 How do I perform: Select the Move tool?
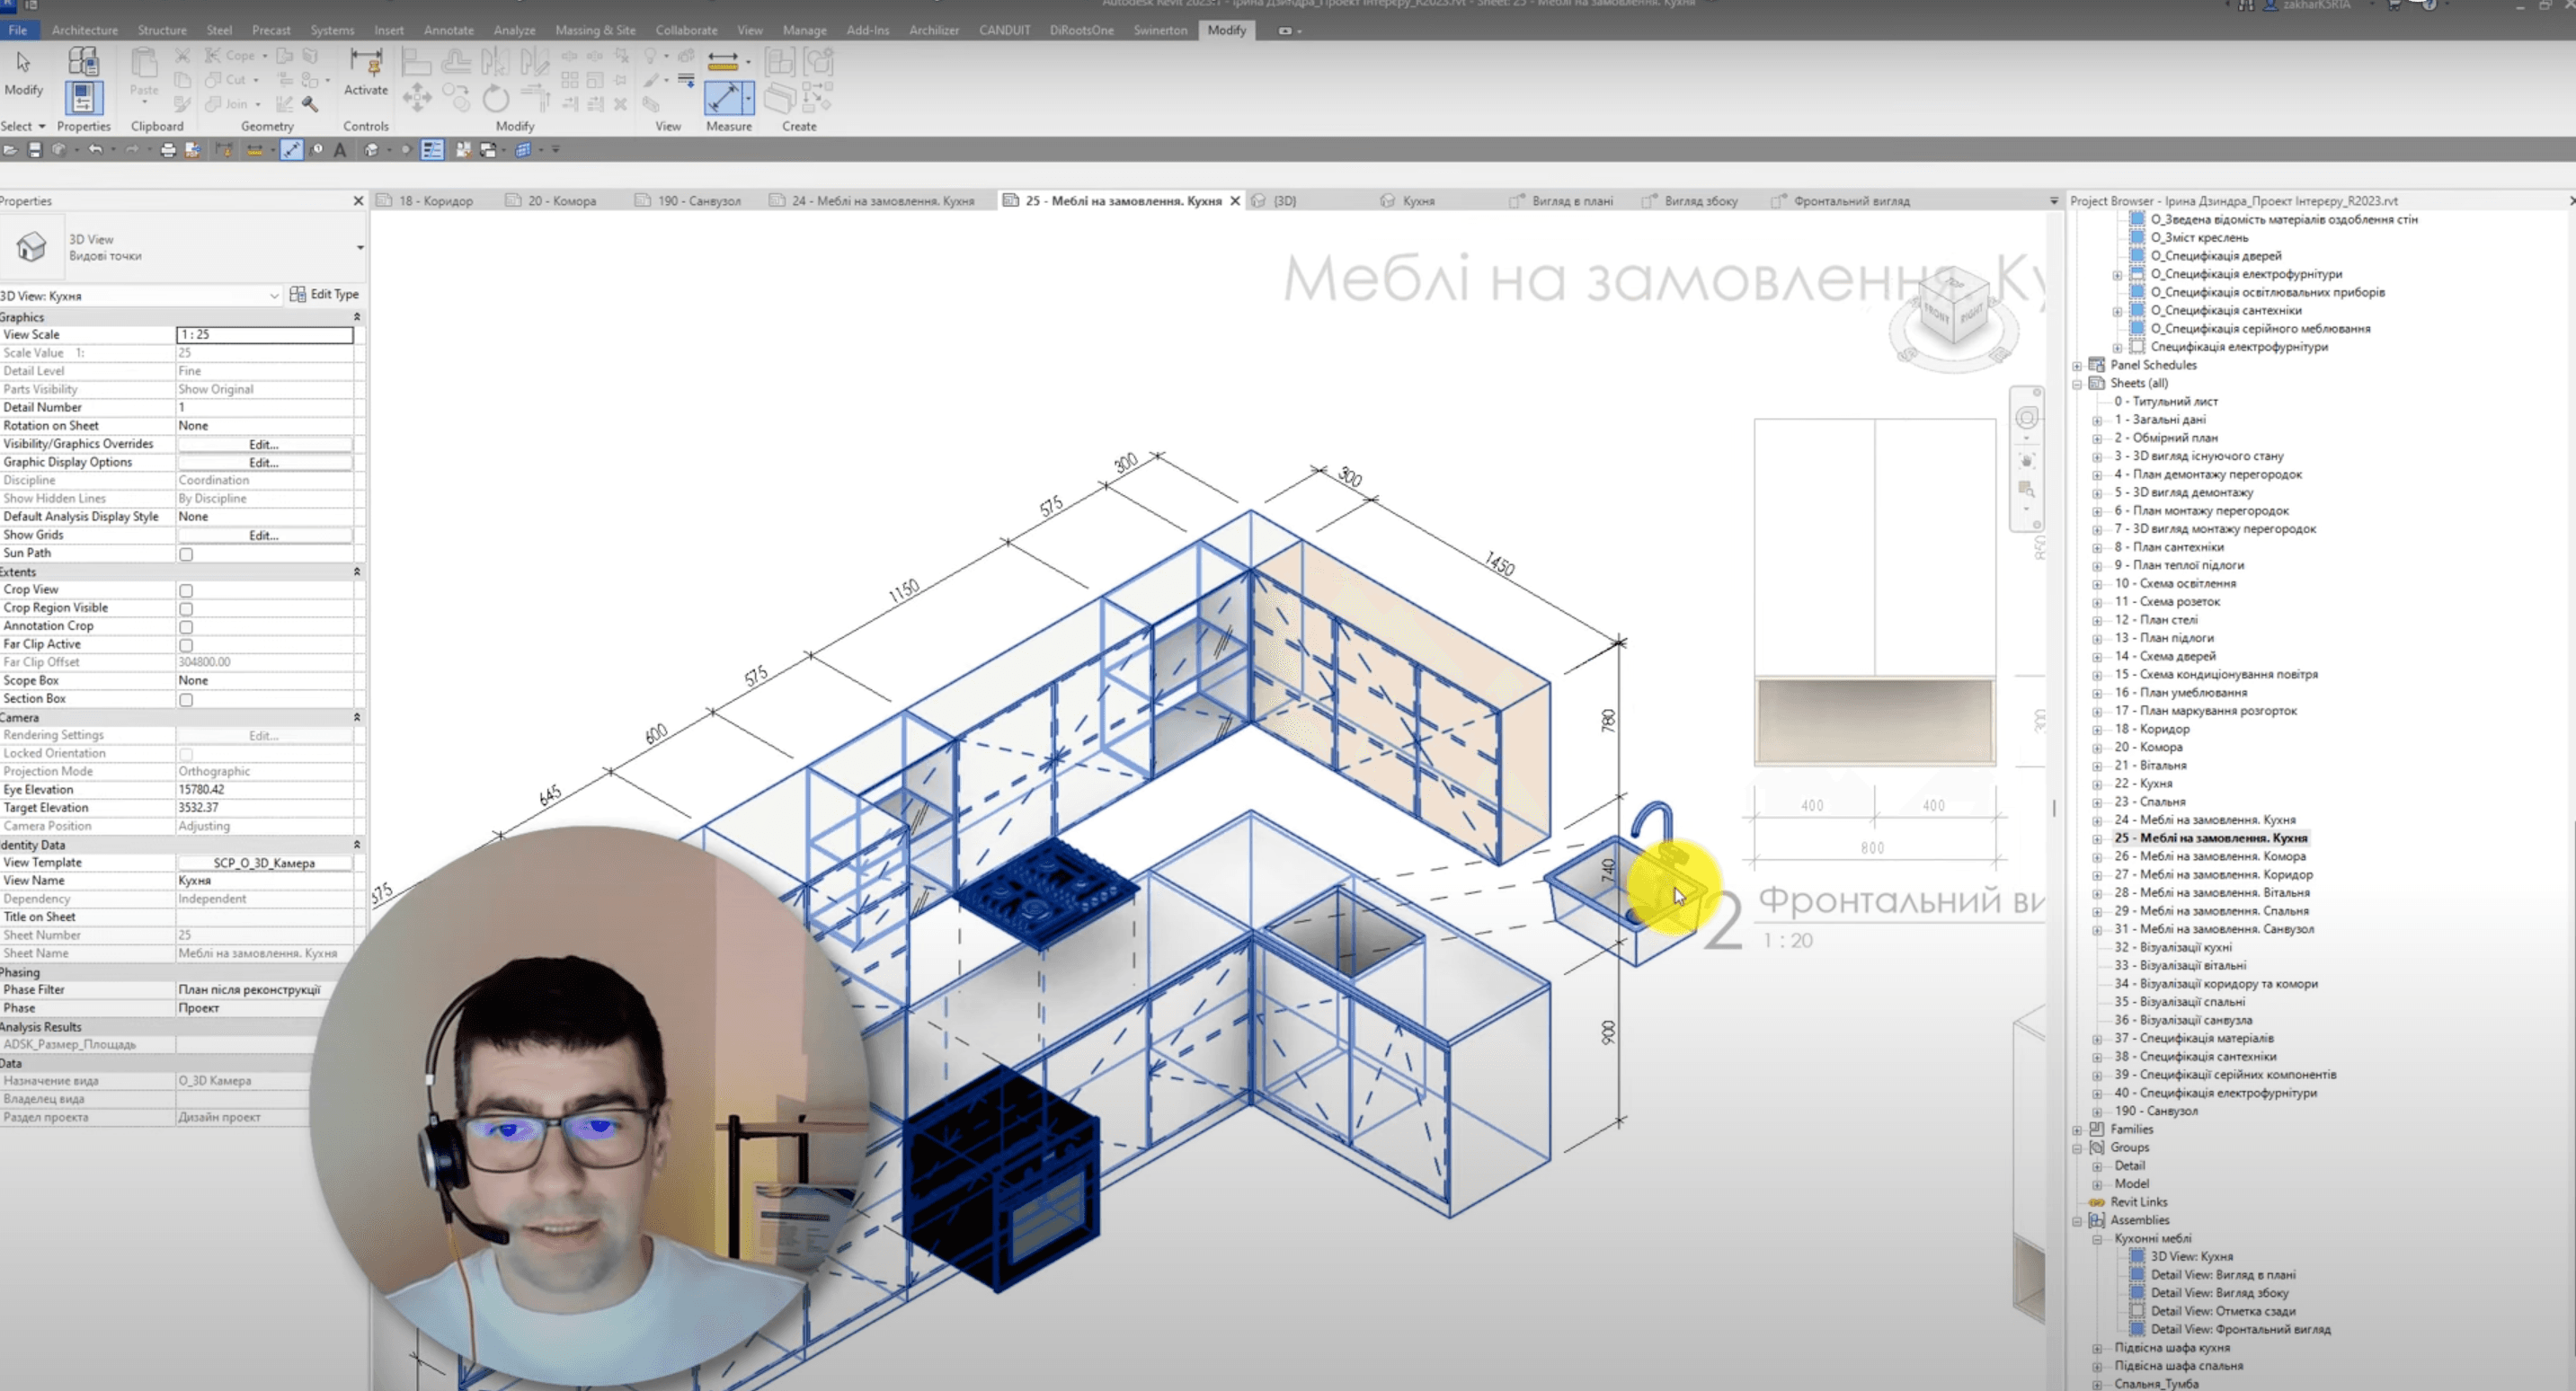coord(417,98)
